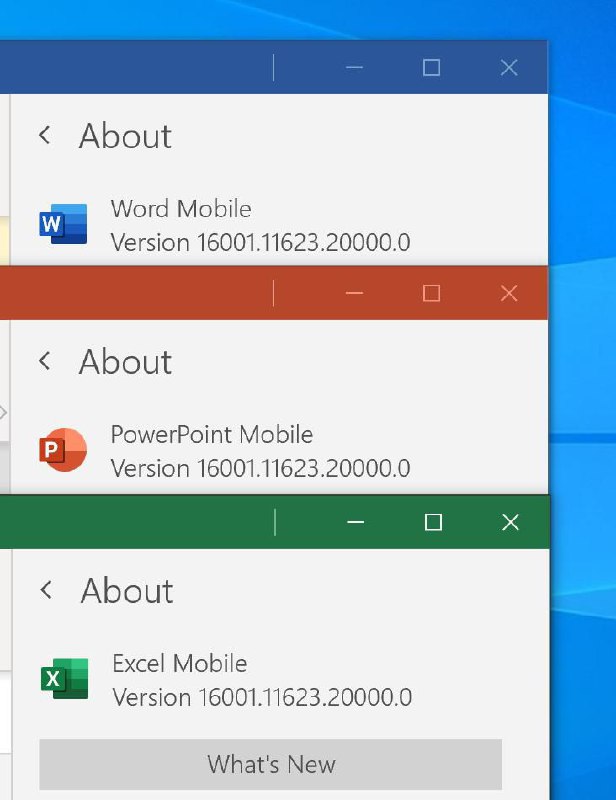Close the Word Mobile window
616x800 pixels.
509,67
